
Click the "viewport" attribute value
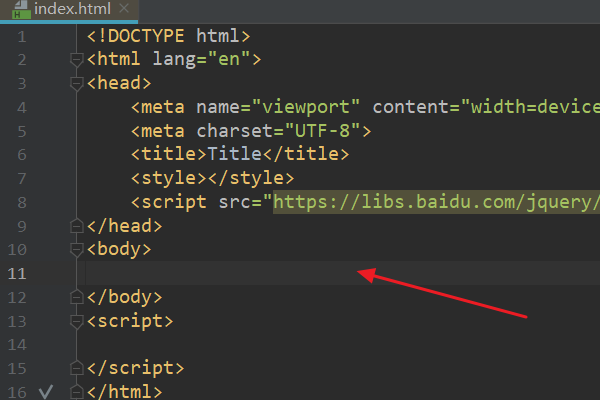click(305, 107)
